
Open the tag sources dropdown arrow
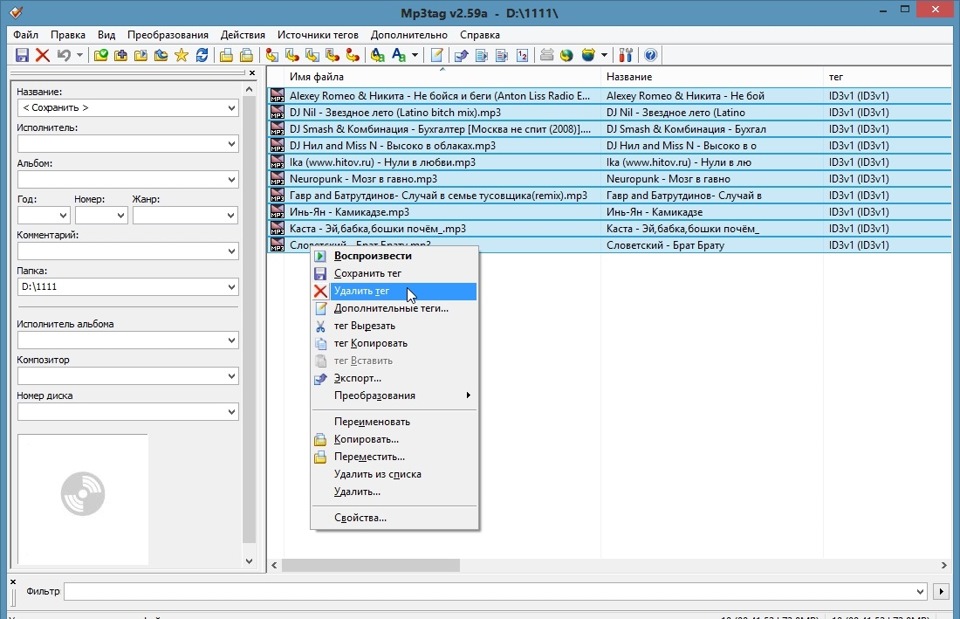[604, 55]
